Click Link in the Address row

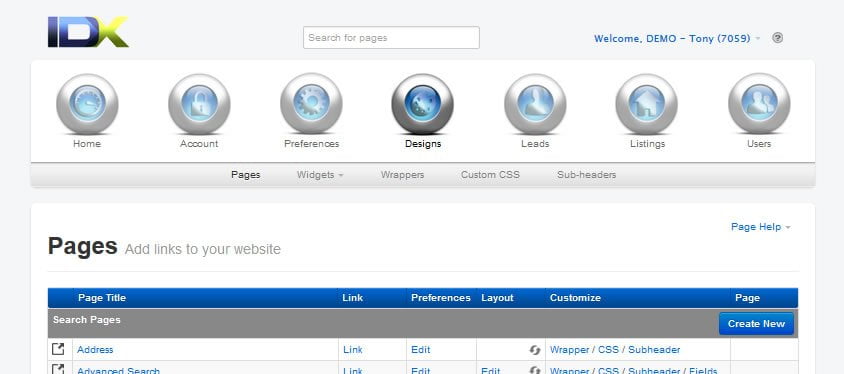(x=353, y=349)
